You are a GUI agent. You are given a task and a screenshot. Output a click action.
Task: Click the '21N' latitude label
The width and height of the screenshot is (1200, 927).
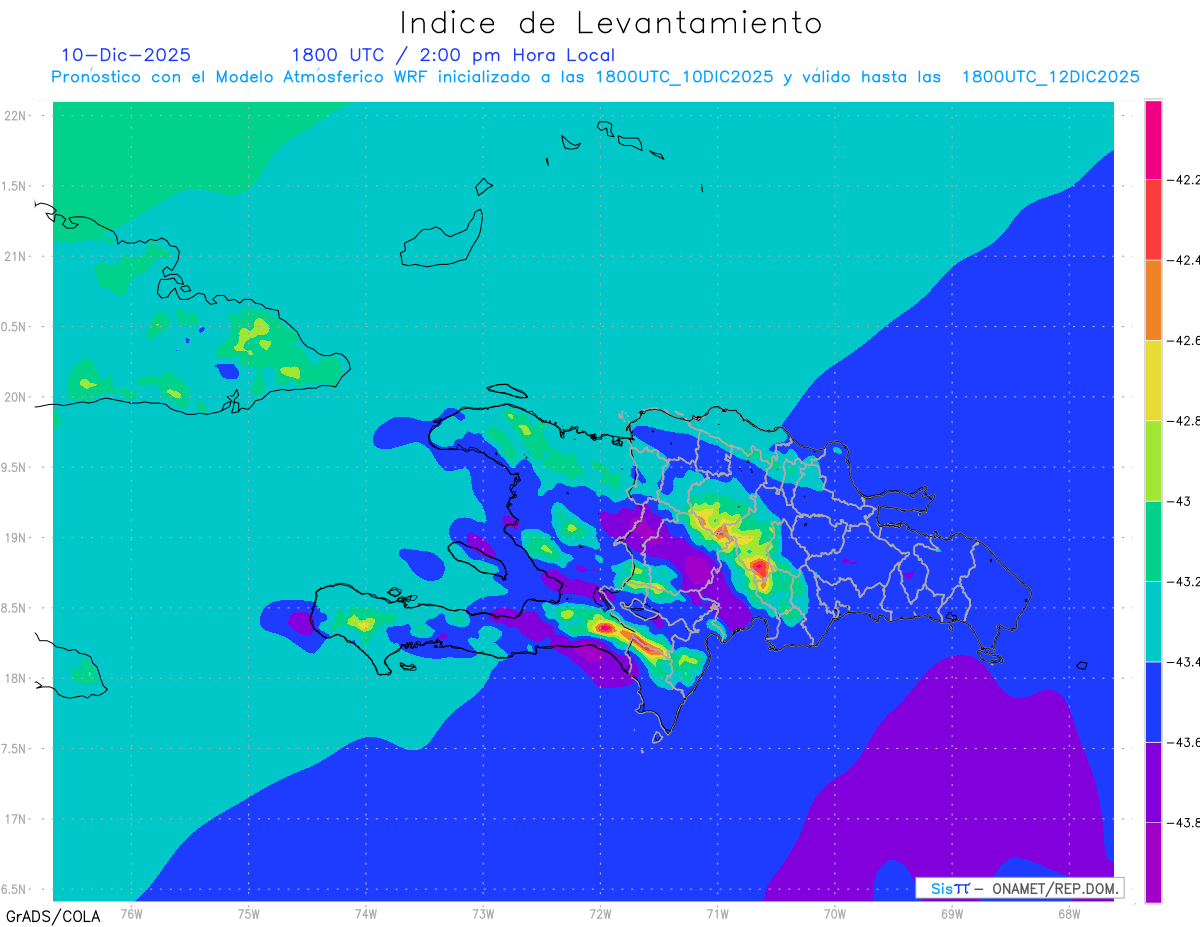[x=15, y=256]
